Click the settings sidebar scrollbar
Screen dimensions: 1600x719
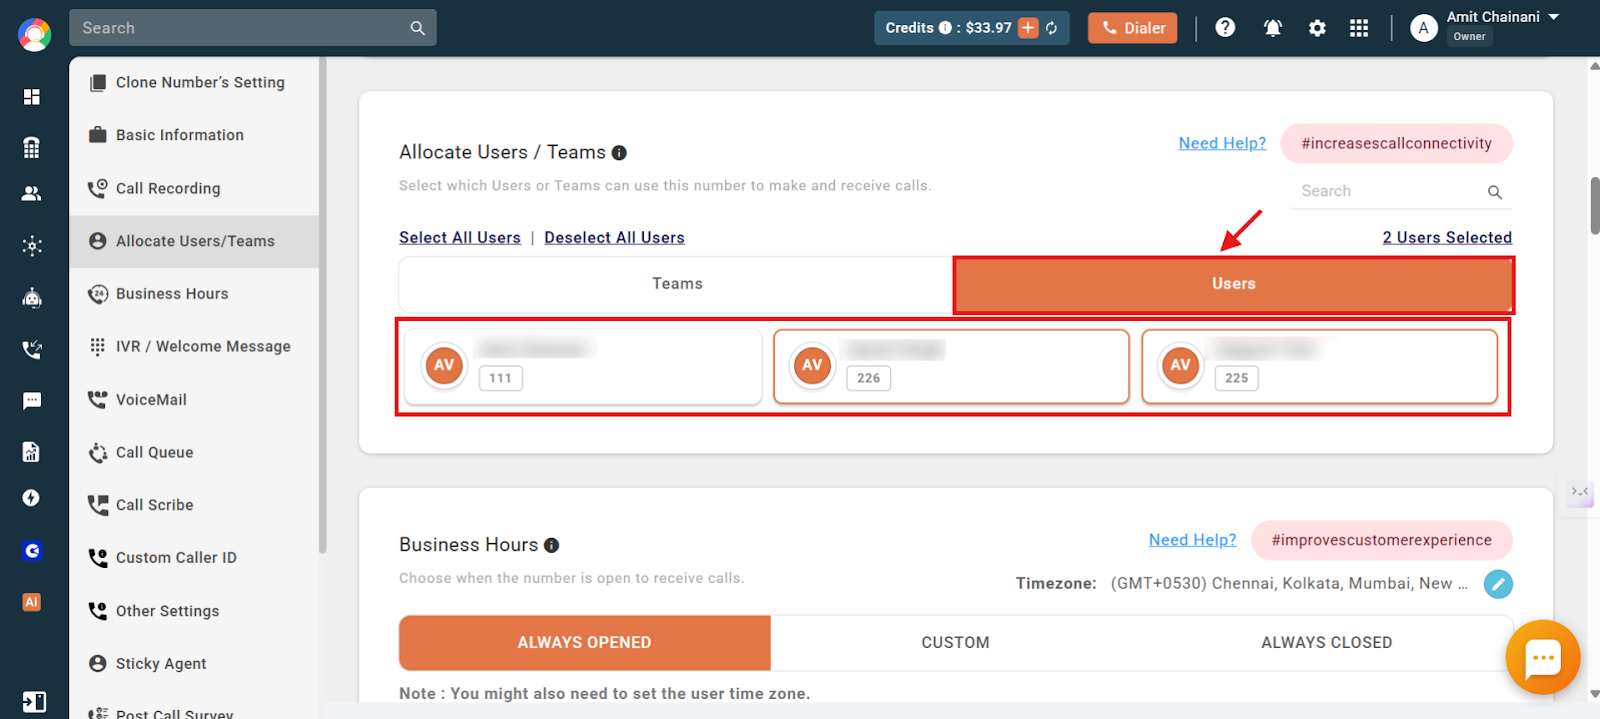(x=323, y=305)
